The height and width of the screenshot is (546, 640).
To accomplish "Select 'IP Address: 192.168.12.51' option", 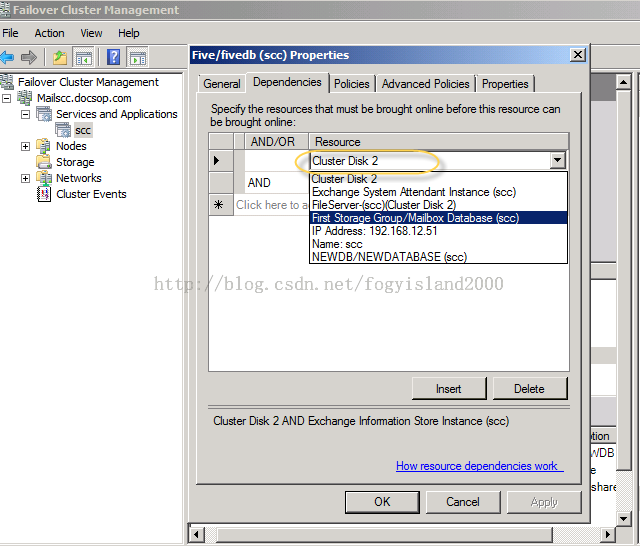I will click(438, 231).
